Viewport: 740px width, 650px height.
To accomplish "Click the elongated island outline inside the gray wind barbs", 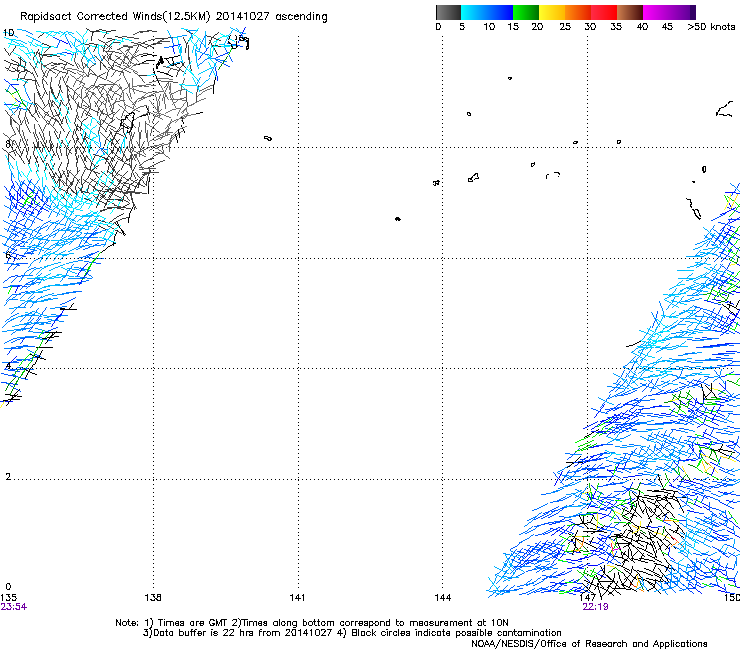I will [x=127, y=121].
